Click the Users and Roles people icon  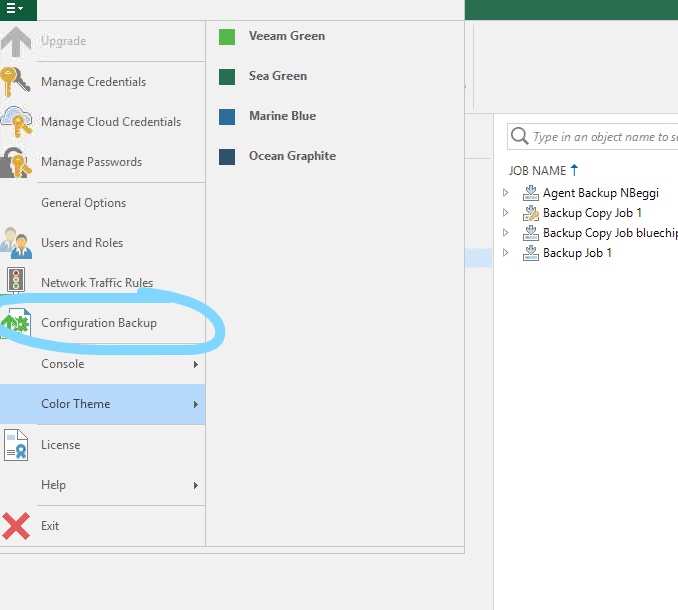(16, 243)
